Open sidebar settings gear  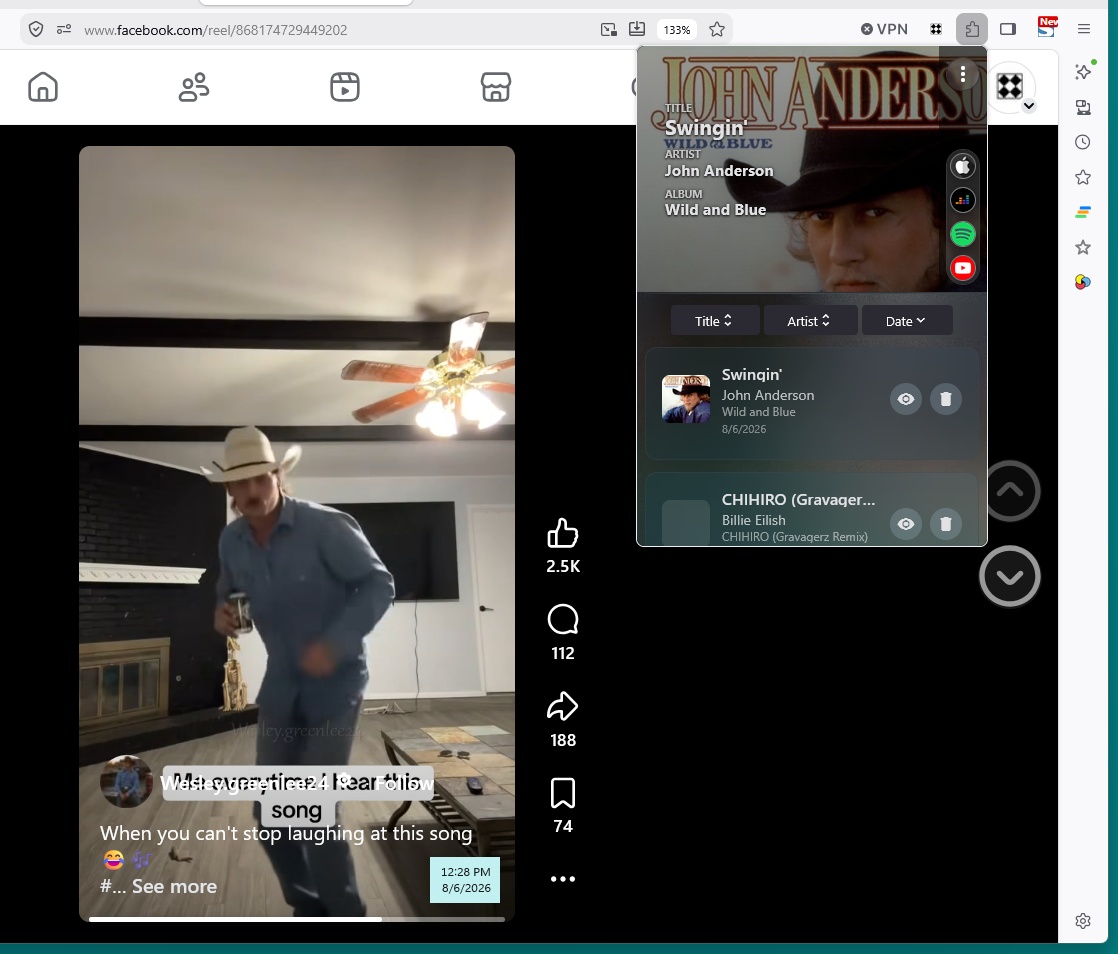click(1082, 920)
